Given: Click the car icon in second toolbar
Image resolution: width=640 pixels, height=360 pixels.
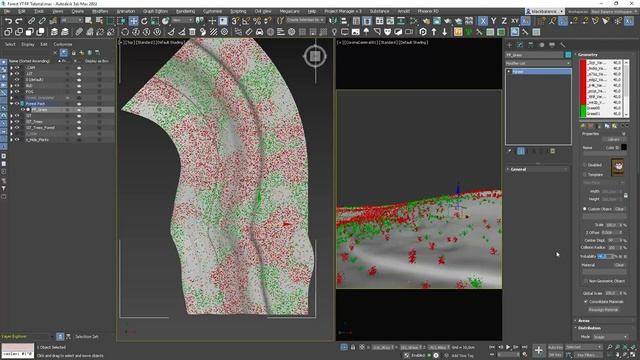Looking at the screenshot, I should (x=260, y=32).
